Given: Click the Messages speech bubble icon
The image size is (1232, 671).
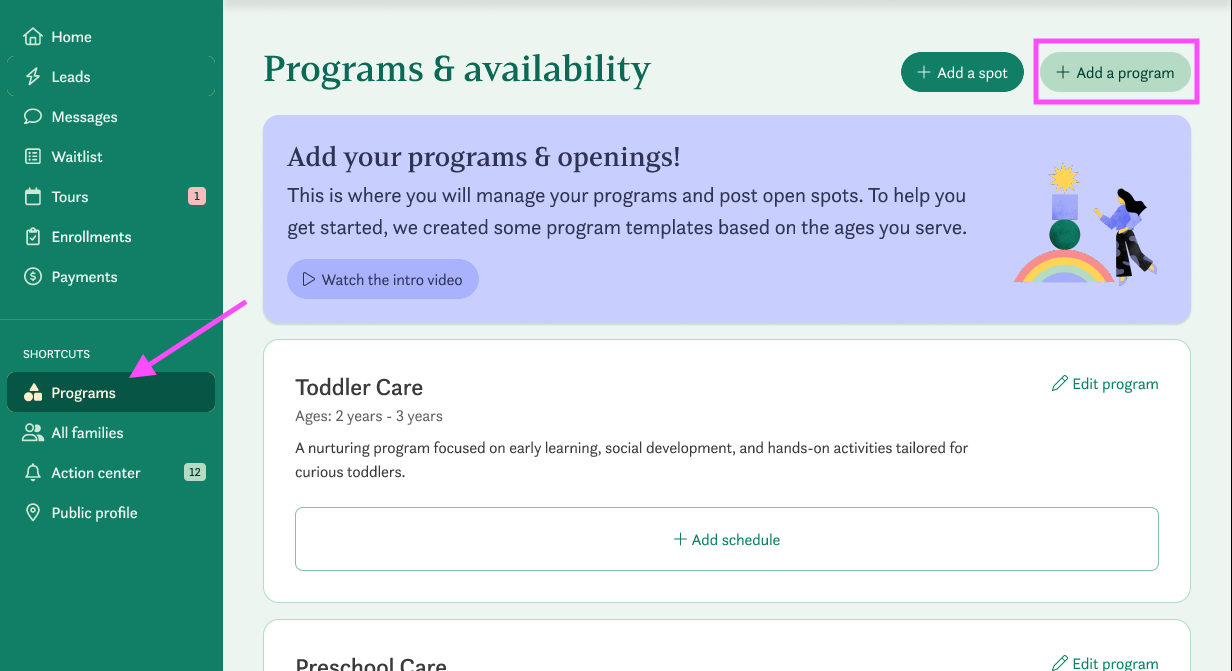Looking at the screenshot, I should pyautogui.click(x=33, y=117).
